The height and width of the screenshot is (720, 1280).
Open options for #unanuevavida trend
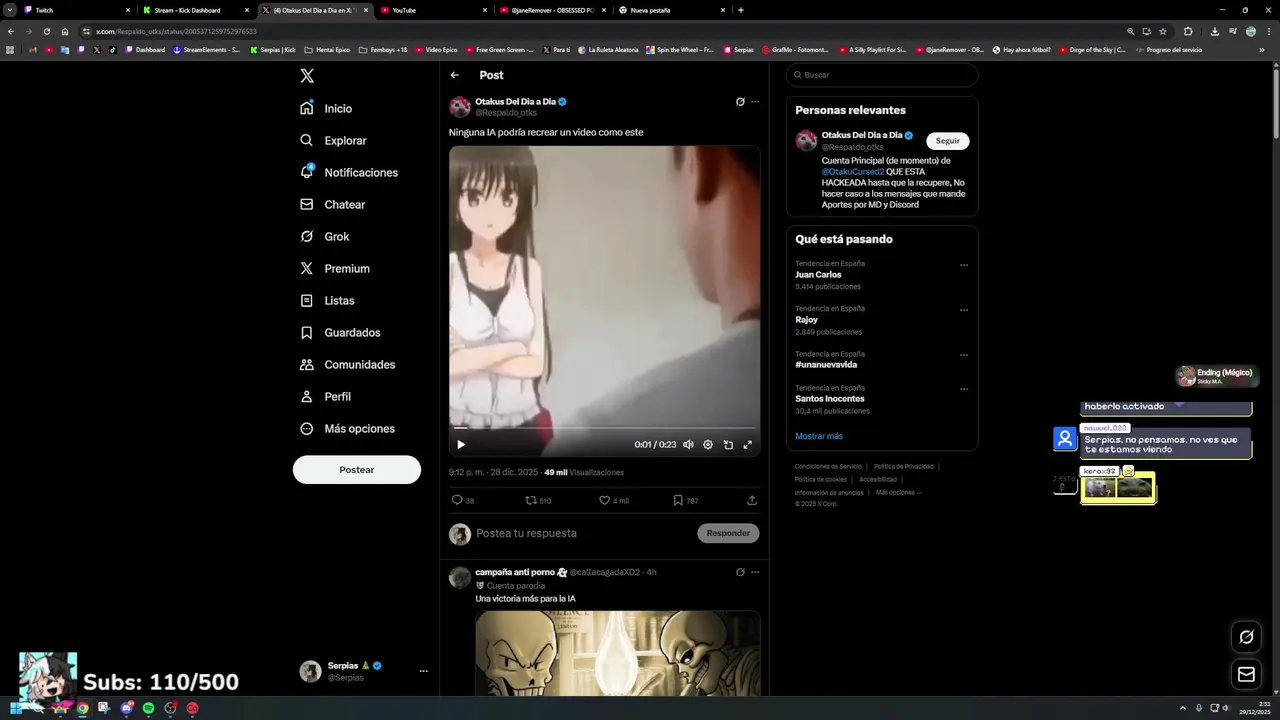[964, 355]
